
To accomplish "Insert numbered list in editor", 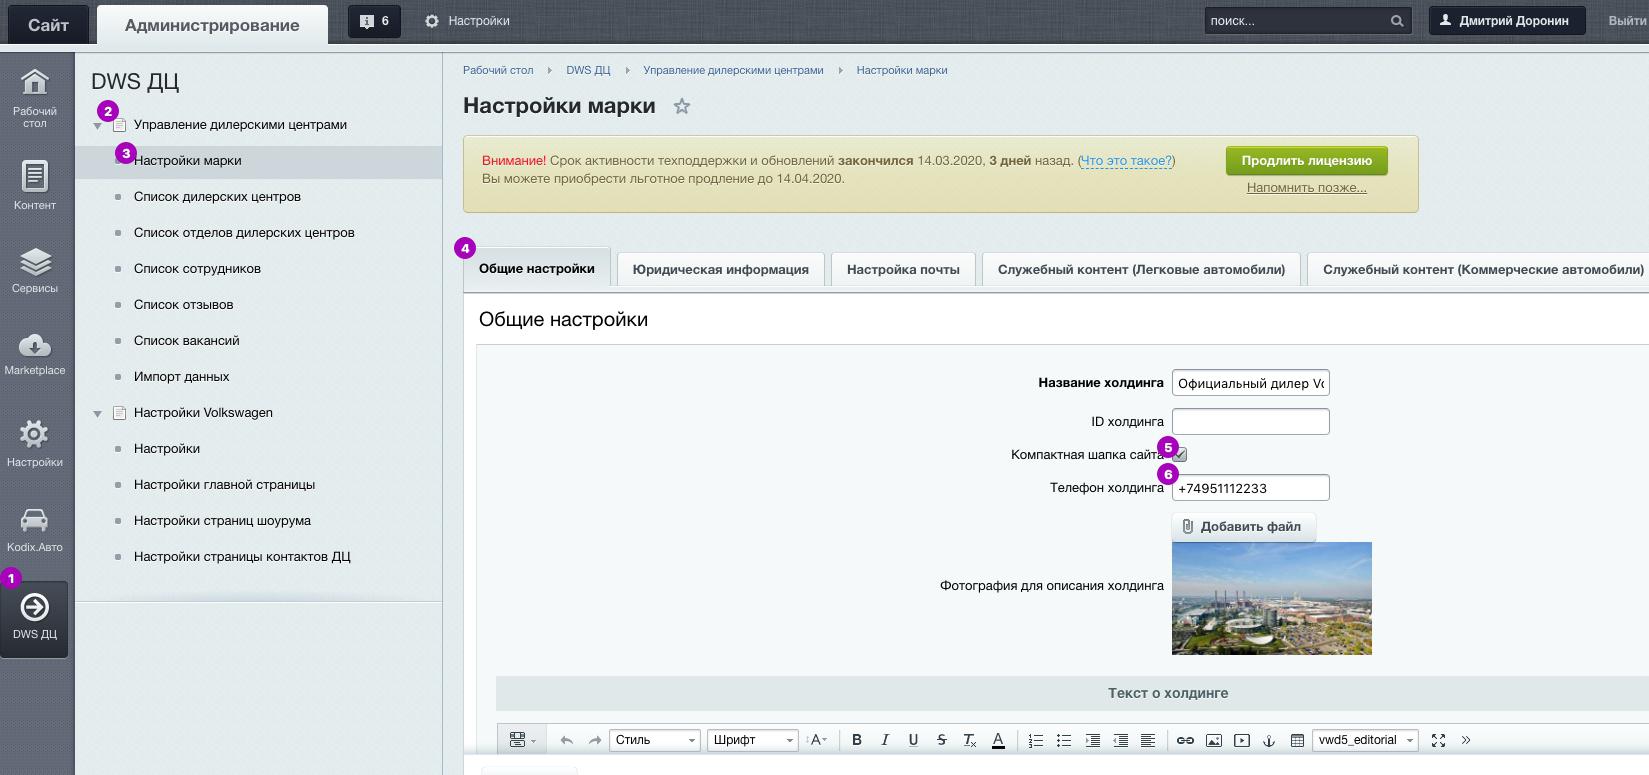I will pyautogui.click(x=1036, y=740).
